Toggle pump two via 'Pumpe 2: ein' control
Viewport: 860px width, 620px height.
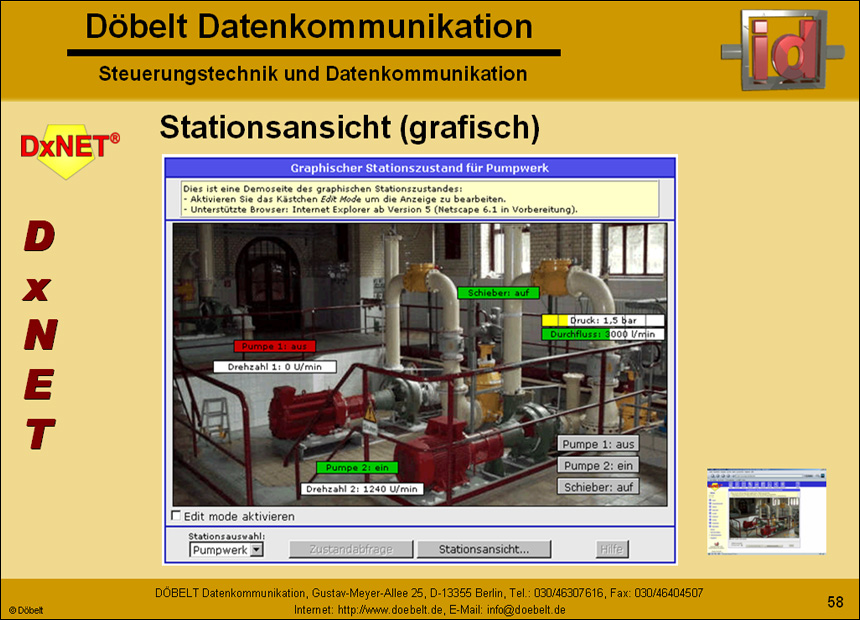tap(598, 465)
